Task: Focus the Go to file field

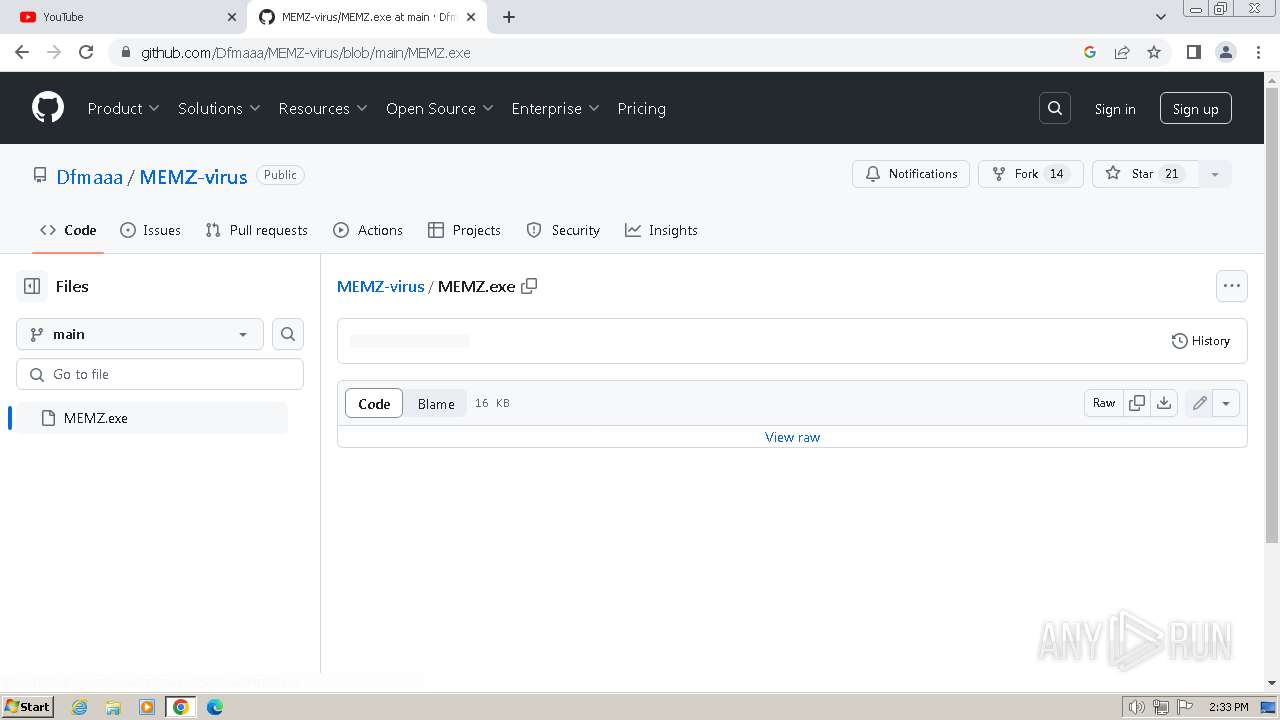Action: (x=160, y=374)
